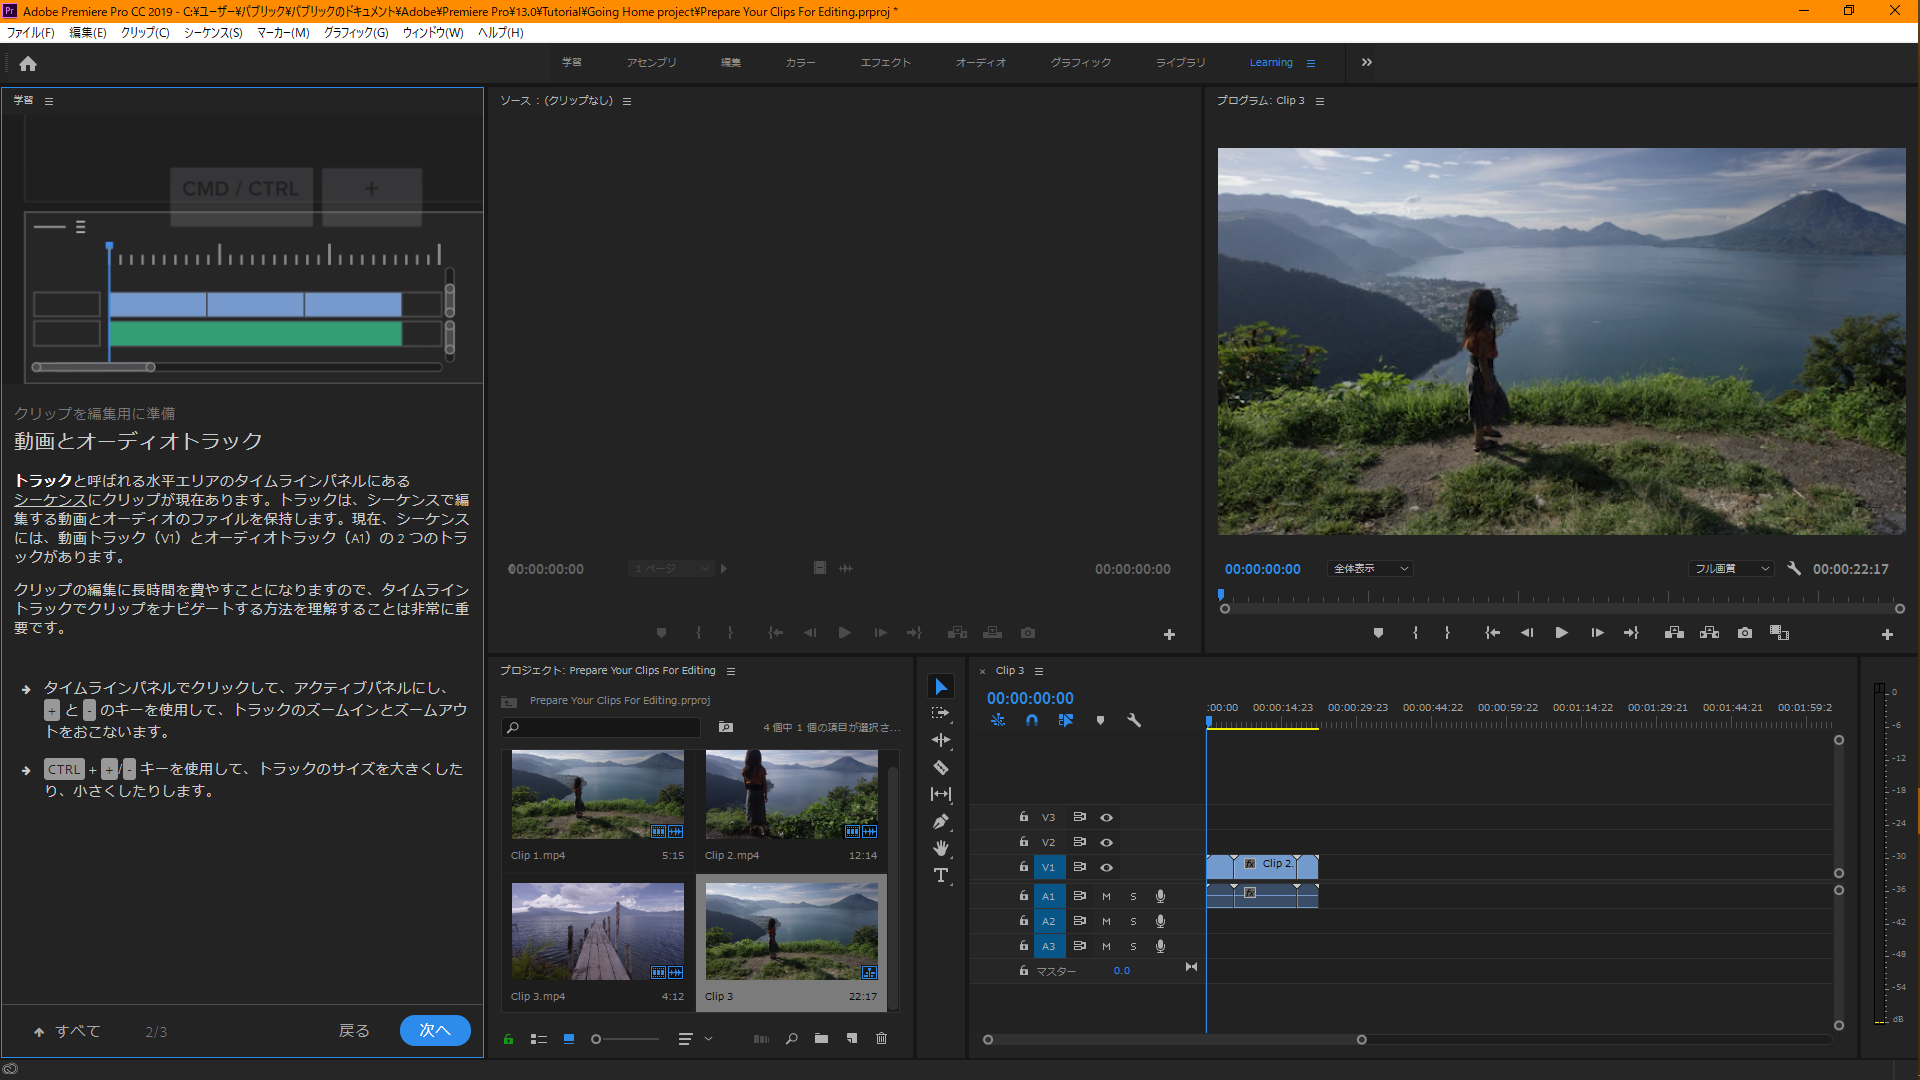This screenshot has width=1920, height=1080.
Task: Toggle A1 track mute button
Action: 1105,895
